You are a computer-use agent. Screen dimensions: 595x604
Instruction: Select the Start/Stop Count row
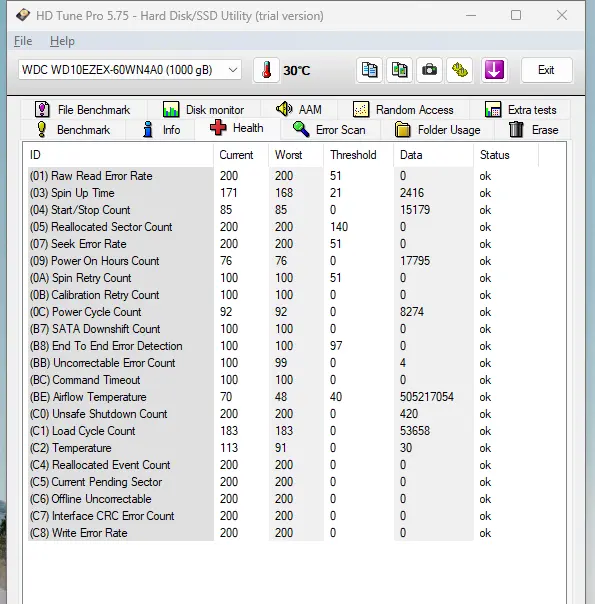pos(283,210)
